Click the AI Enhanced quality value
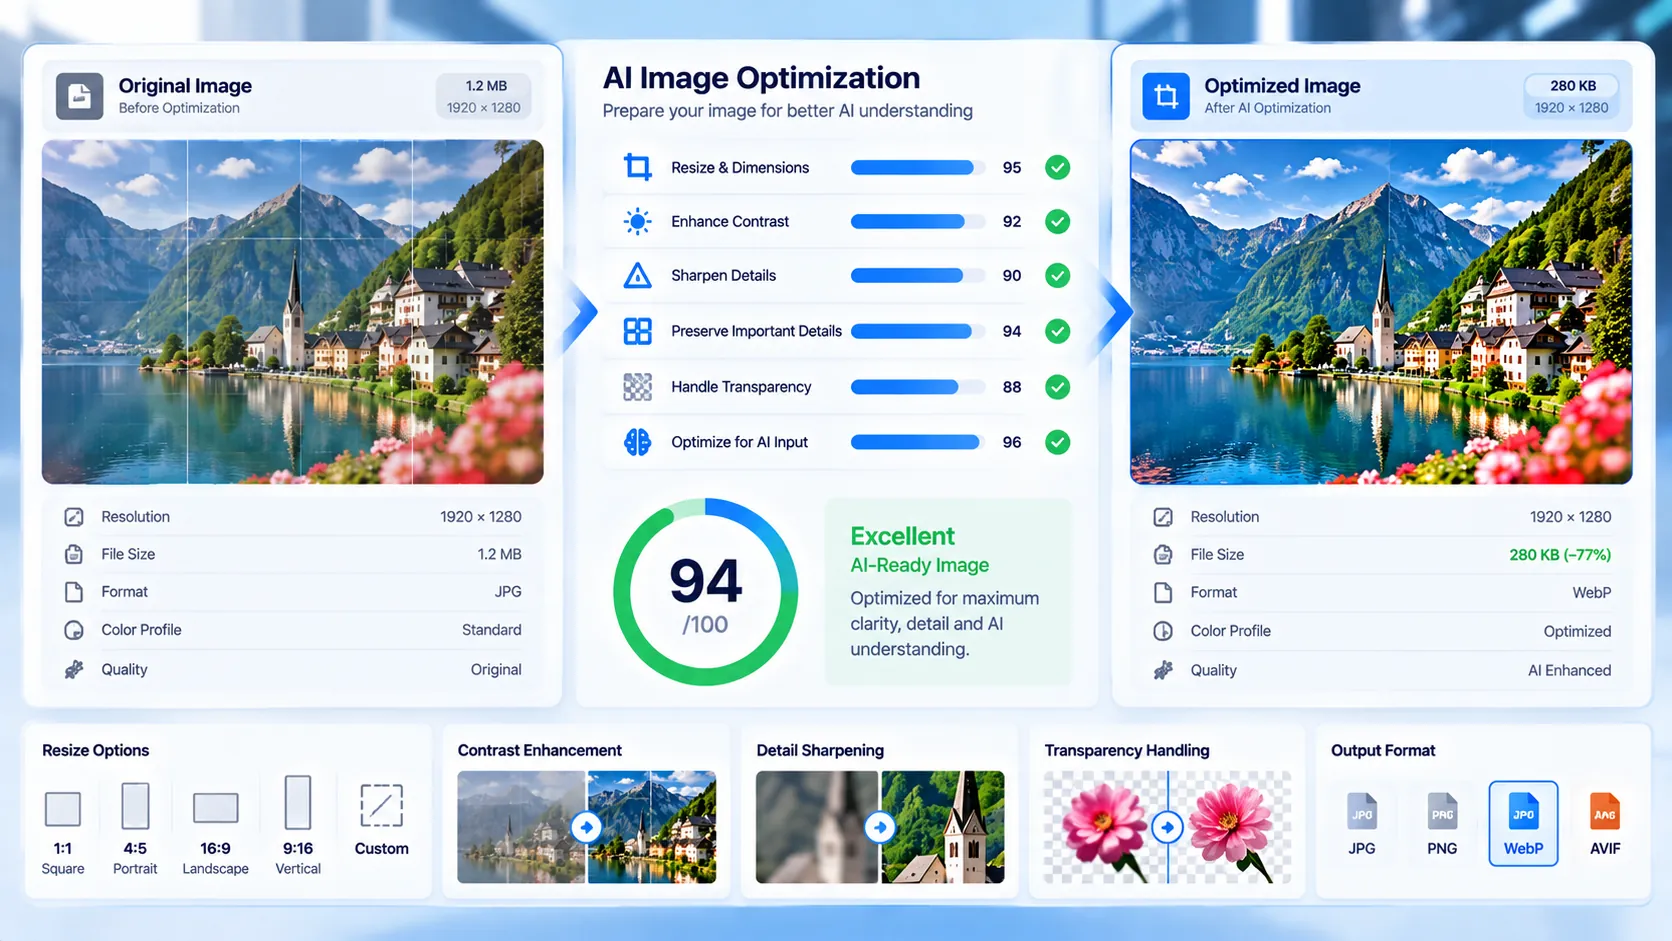The height and width of the screenshot is (941, 1672). tap(1569, 670)
